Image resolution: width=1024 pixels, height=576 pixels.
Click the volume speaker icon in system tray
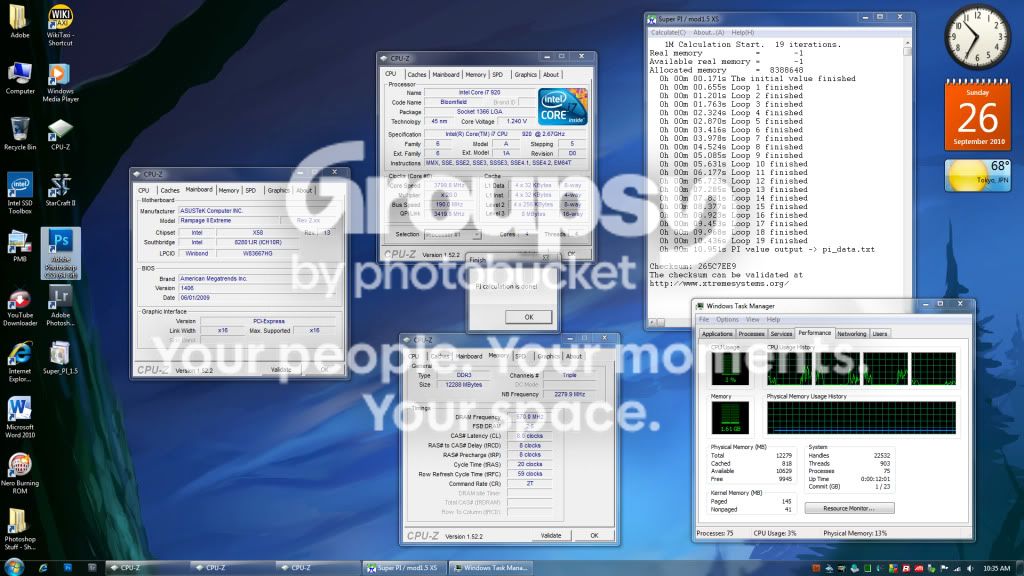(x=970, y=568)
